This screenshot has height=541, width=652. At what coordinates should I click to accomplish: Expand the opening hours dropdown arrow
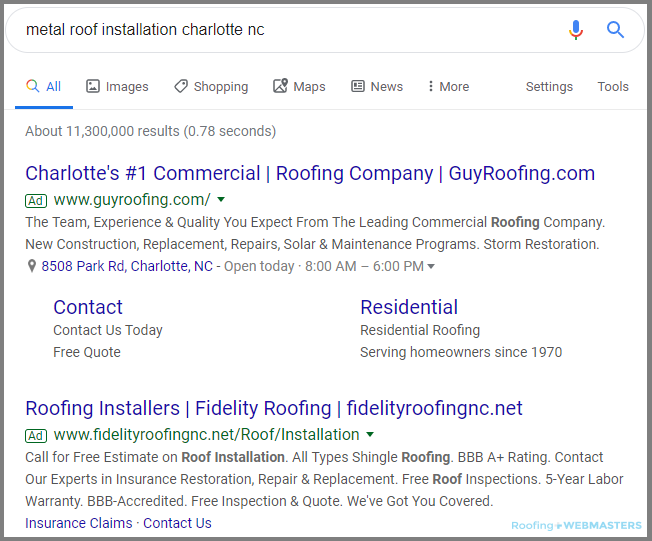pos(431,266)
